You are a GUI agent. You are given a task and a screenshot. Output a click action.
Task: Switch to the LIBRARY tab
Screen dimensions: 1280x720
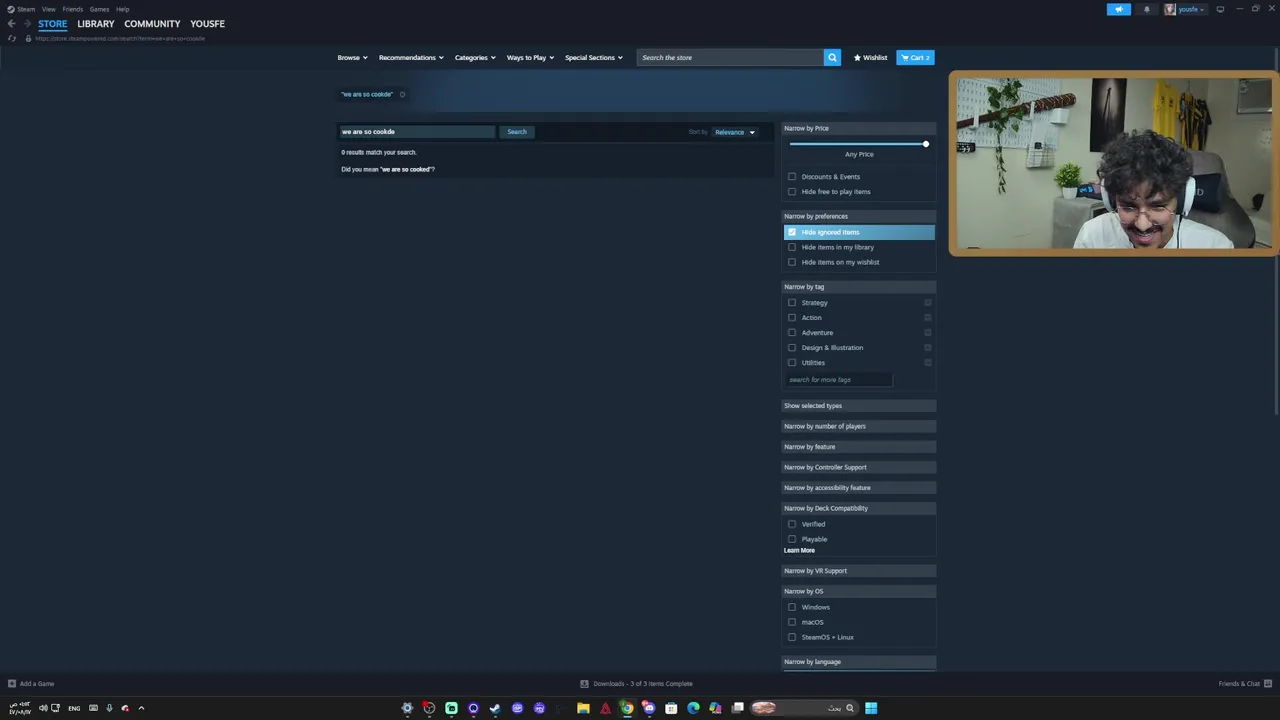96,24
